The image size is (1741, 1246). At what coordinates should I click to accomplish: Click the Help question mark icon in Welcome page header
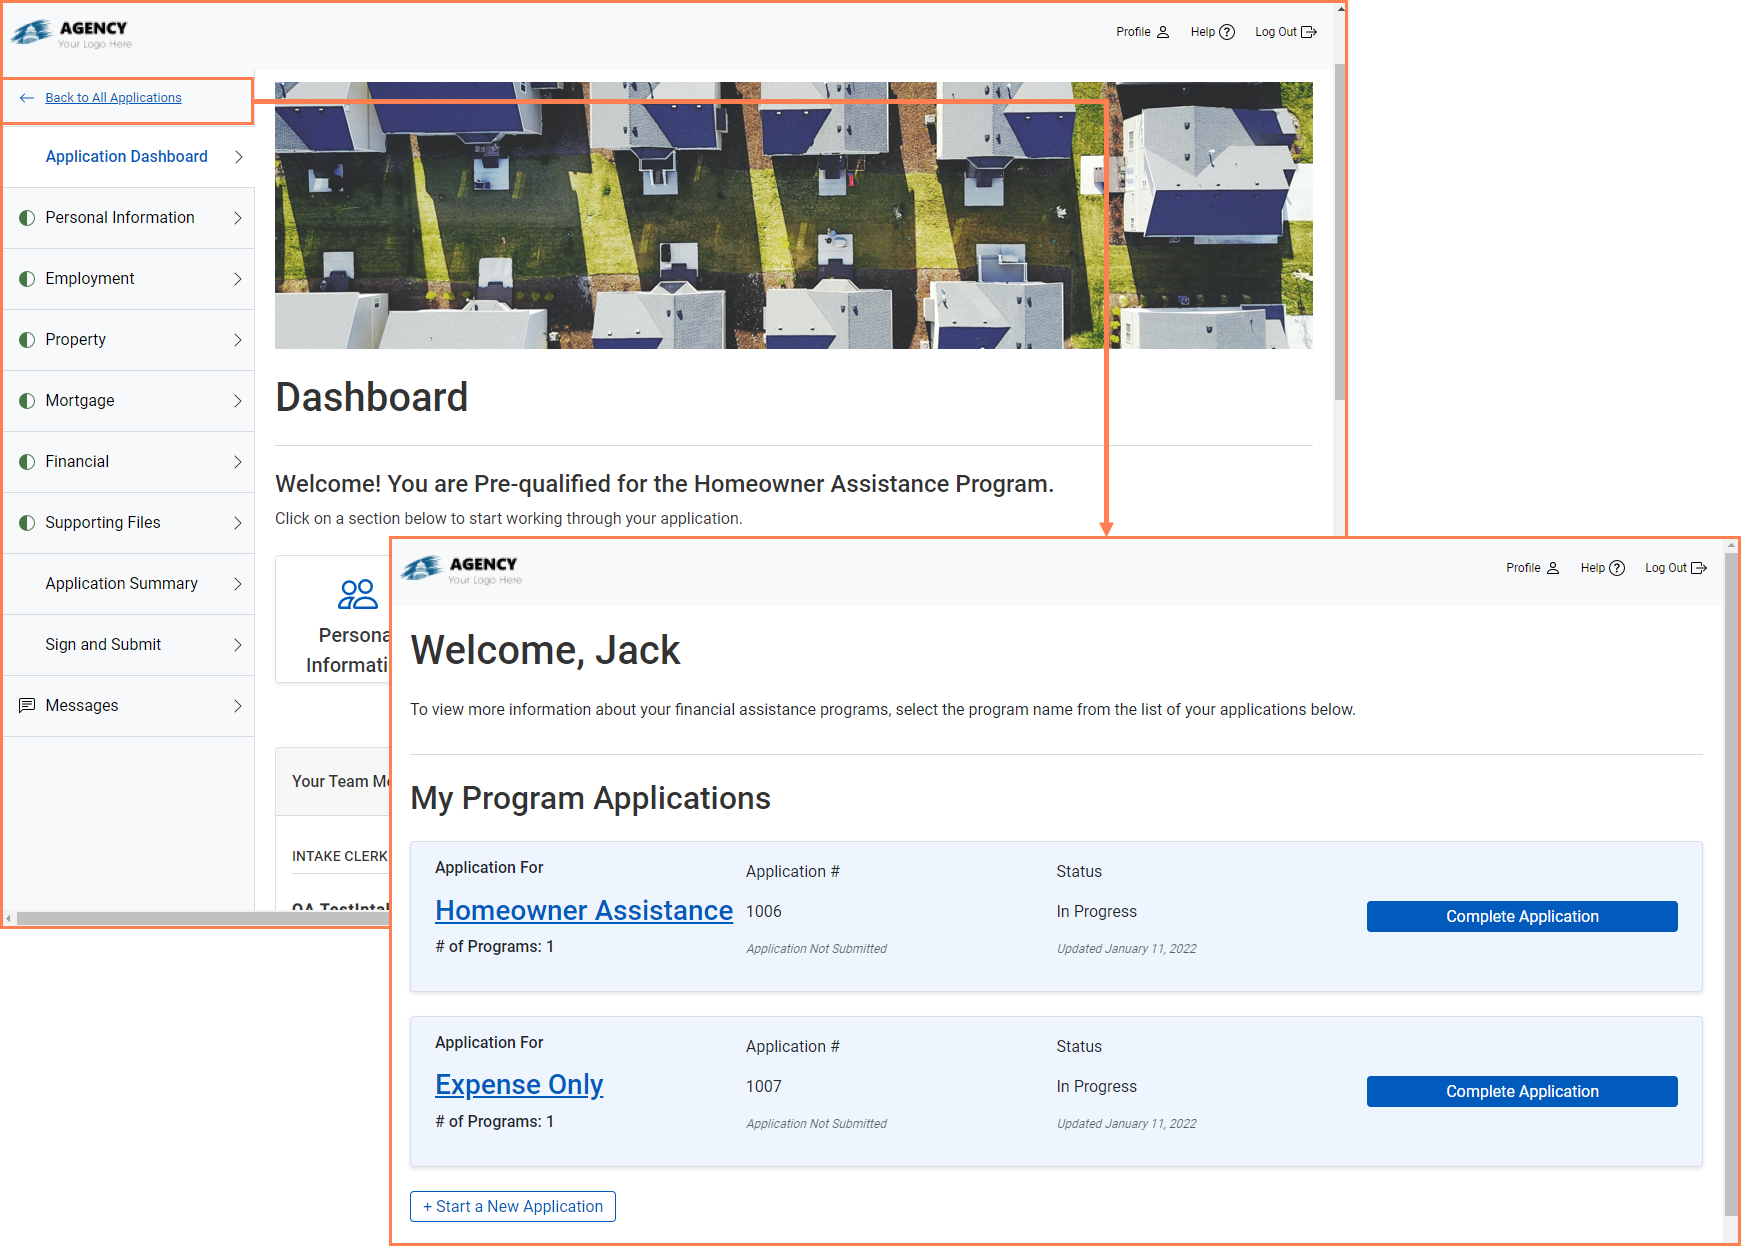(1617, 568)
